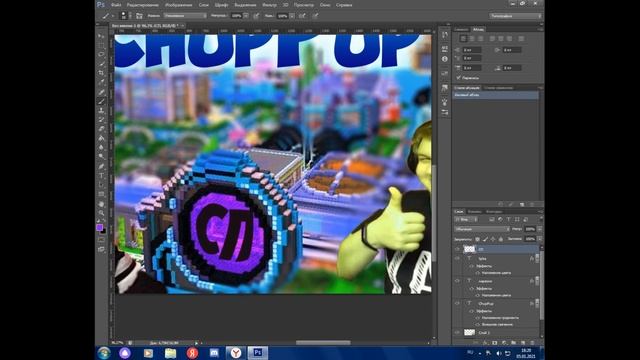
Task: Toggle Hyphenate (Переносы) checkbox
Action: tap(458, 77)
